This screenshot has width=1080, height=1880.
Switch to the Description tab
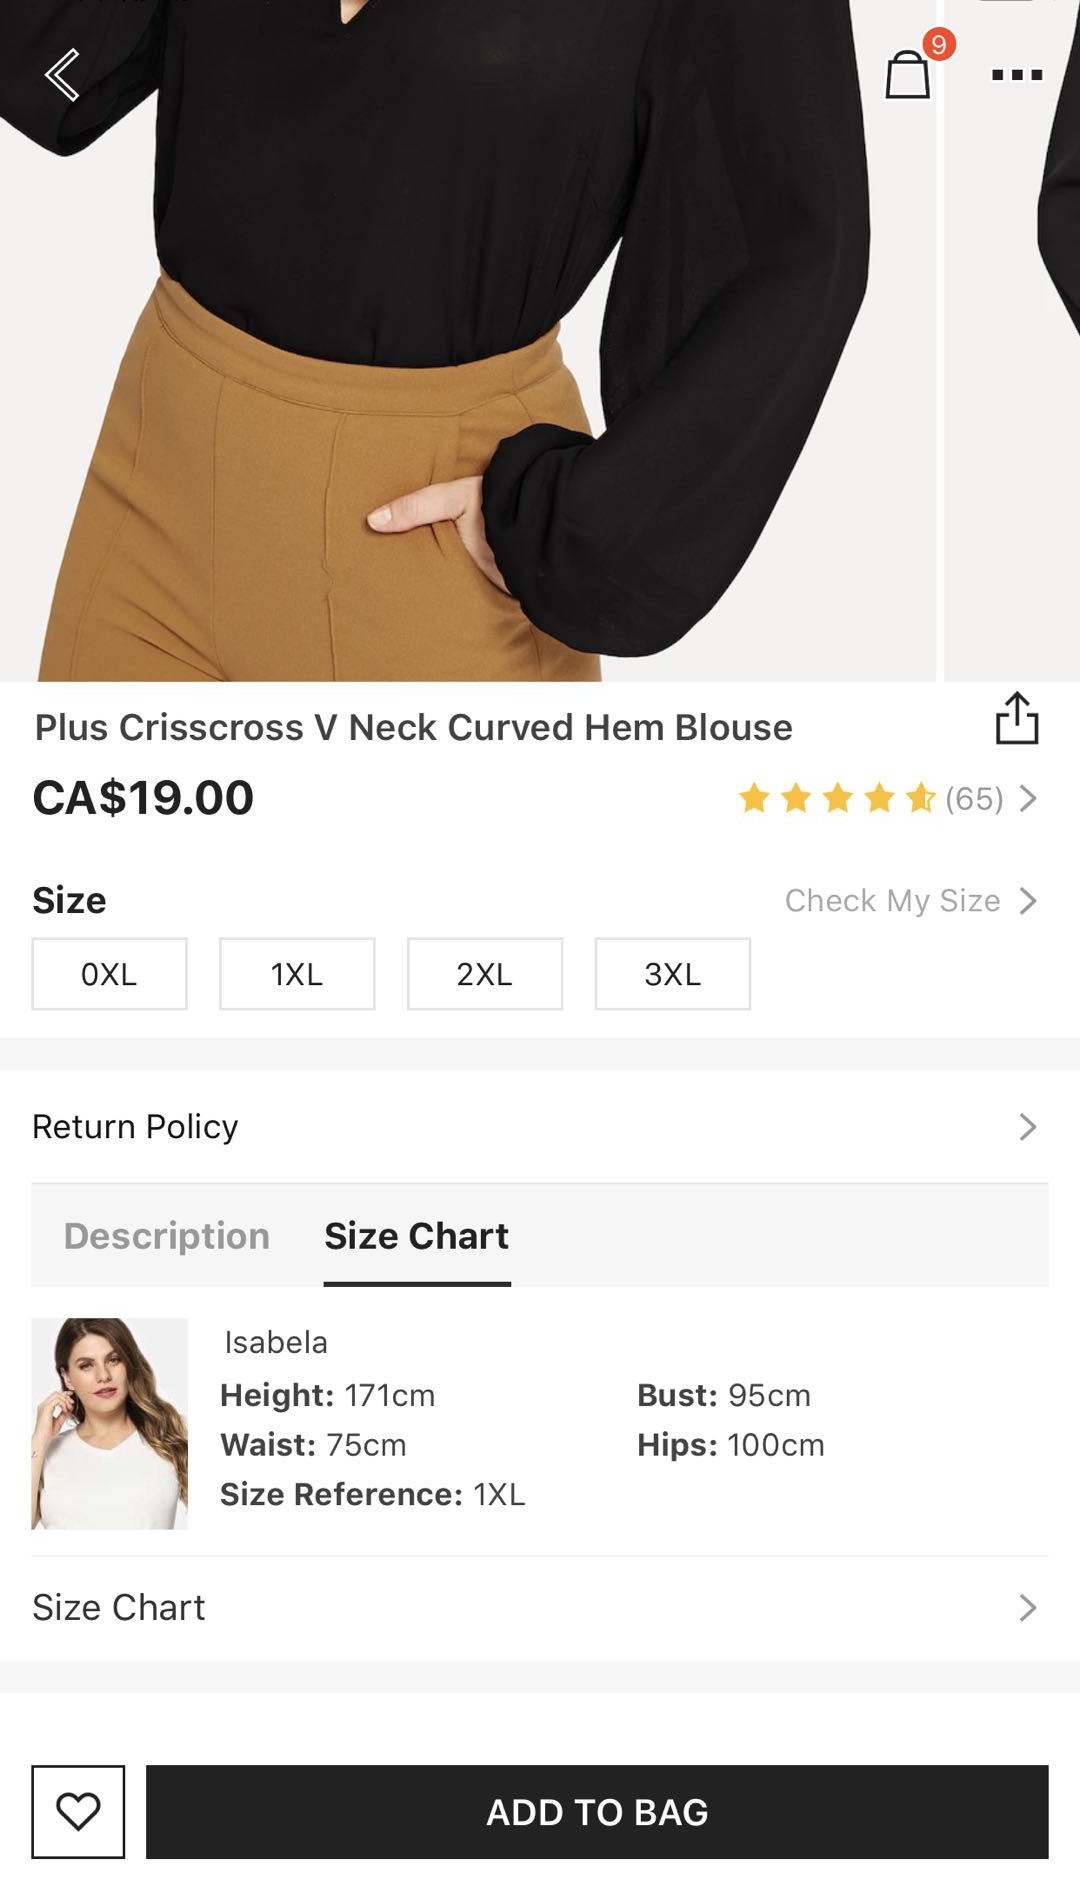coord(167,1236)
